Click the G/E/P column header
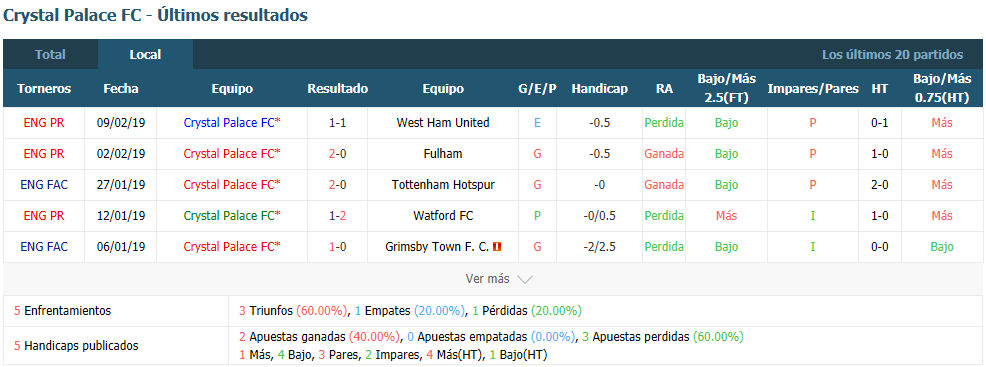This screenshot has height=367, width=986. click(x=537, y=89)
